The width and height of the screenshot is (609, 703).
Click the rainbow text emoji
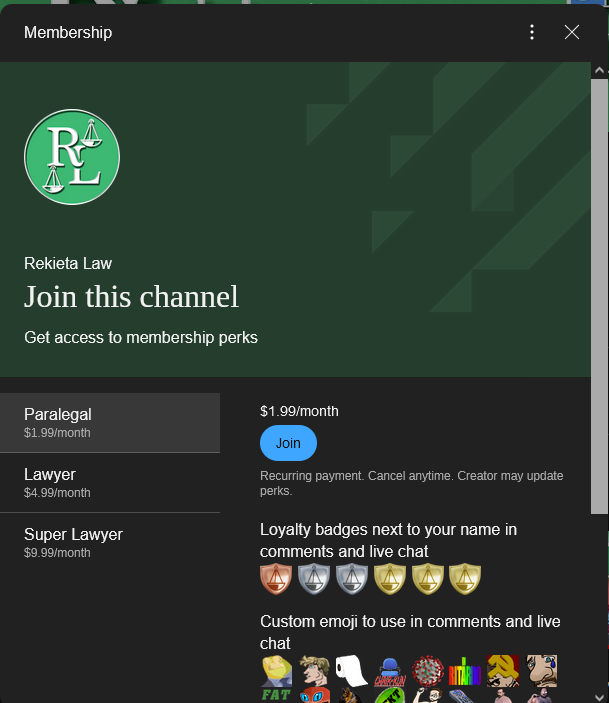coord(465,671)
